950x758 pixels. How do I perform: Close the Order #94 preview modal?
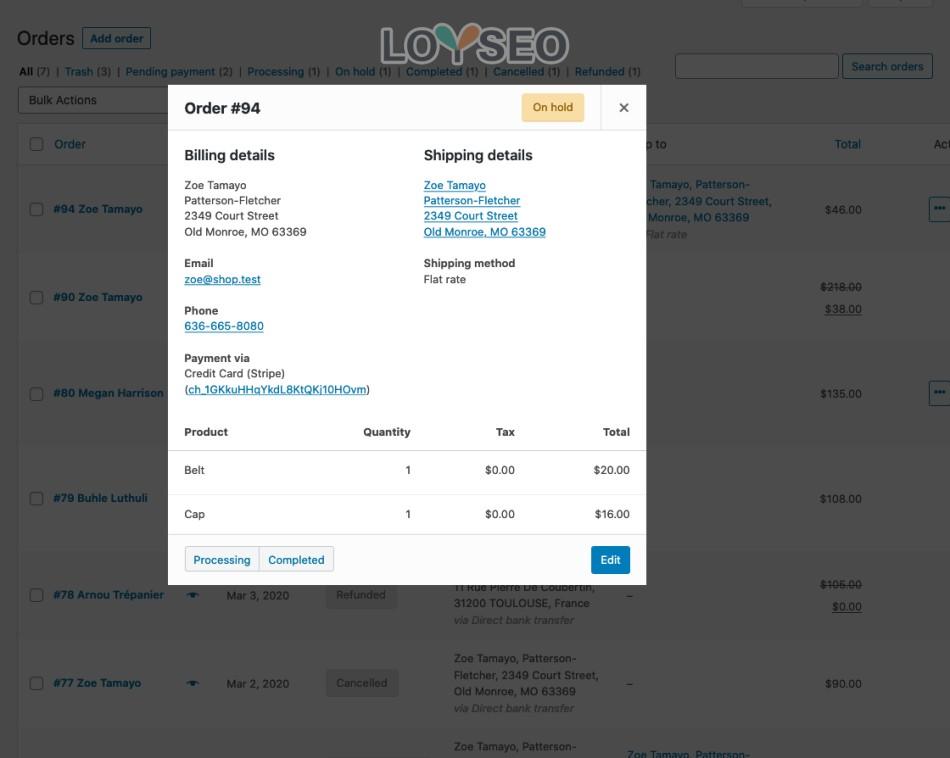coord(623,107)
